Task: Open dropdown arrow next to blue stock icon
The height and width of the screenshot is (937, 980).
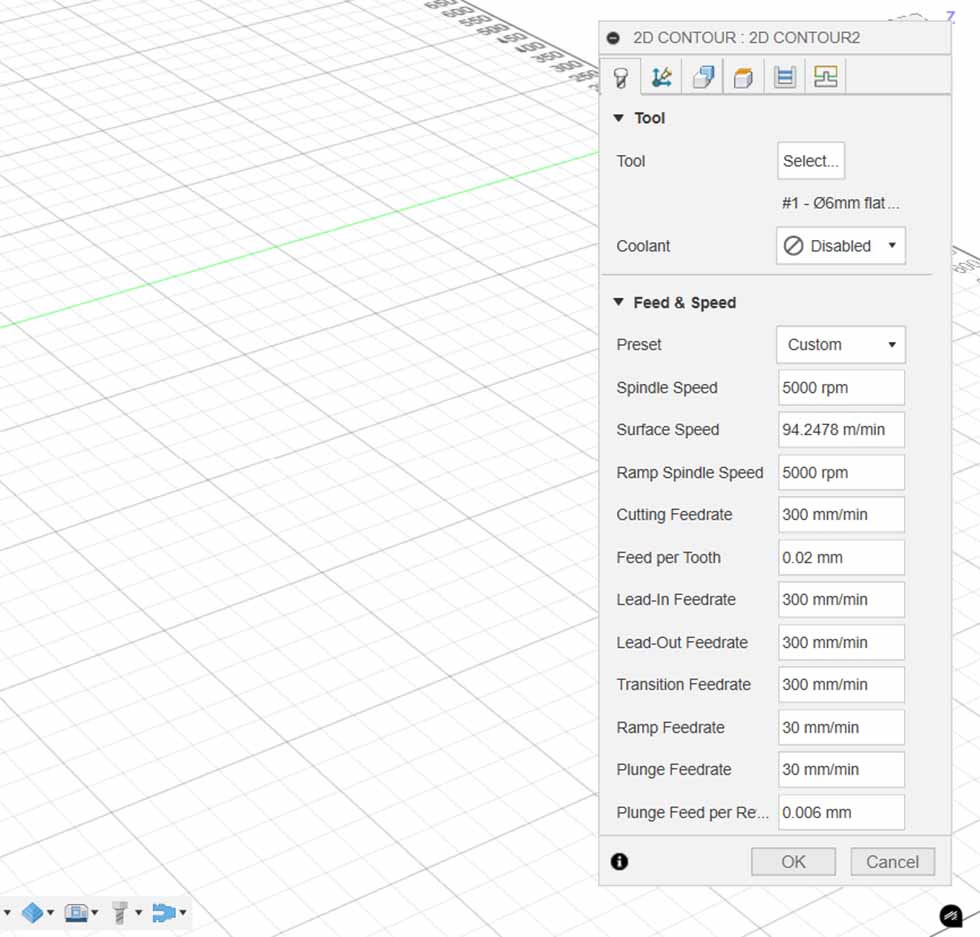Action: coord(51,913)
